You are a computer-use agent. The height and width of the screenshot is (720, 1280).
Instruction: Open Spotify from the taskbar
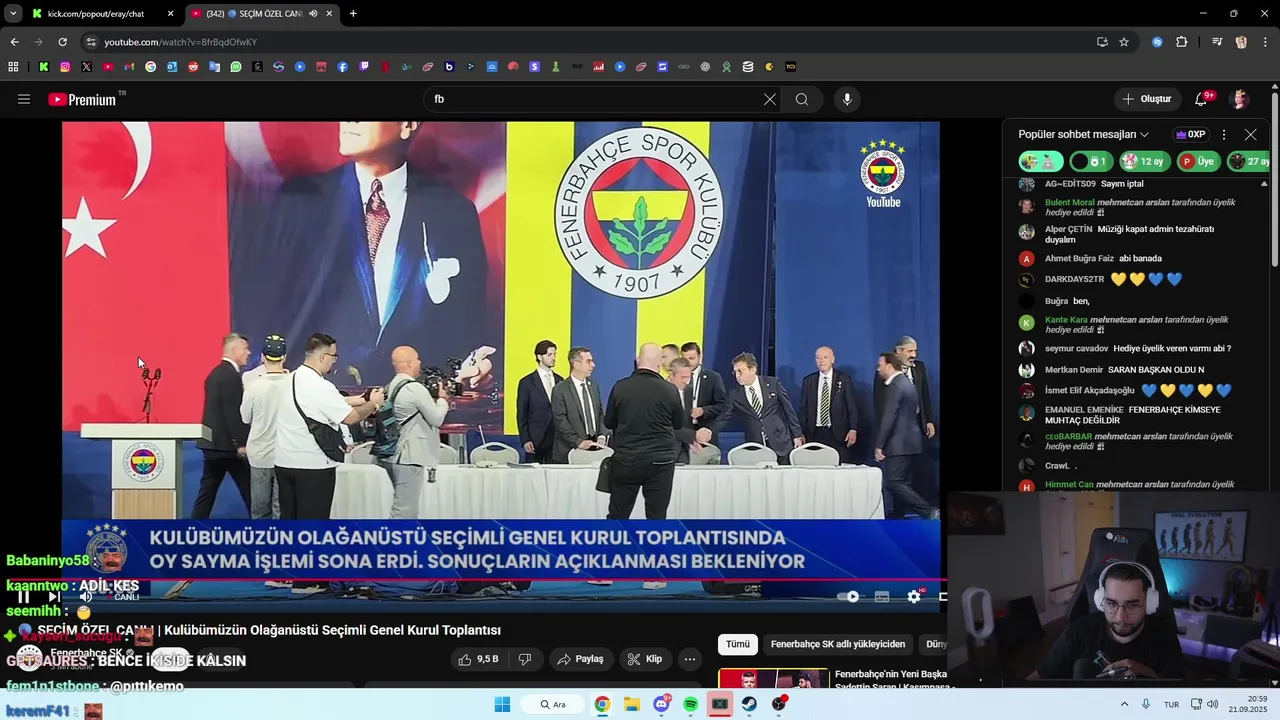691,704
